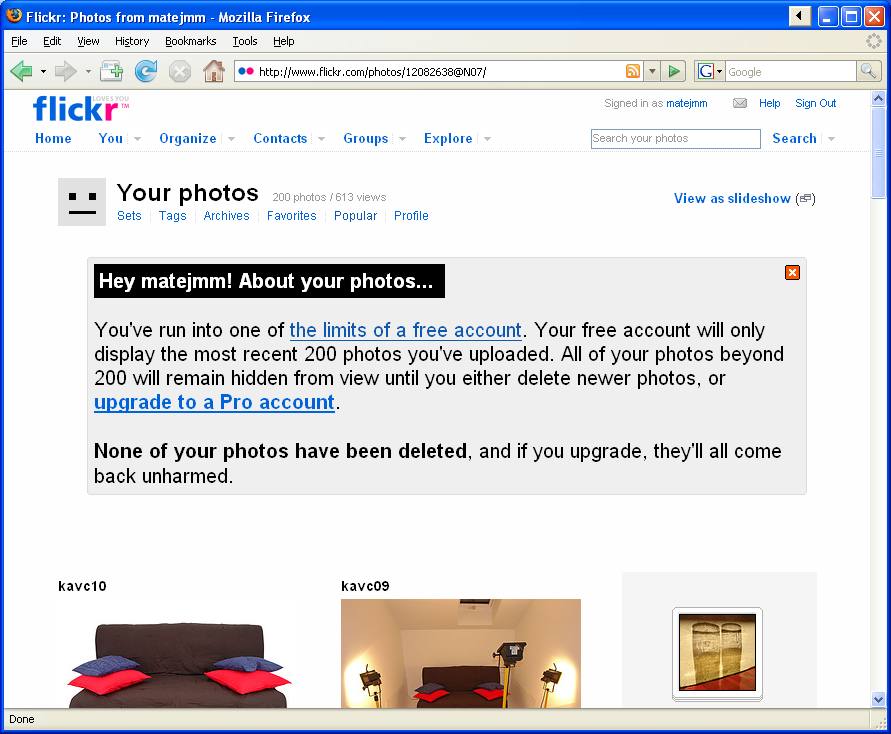Expand the address bar URL history dropdown

pos(652,71)
